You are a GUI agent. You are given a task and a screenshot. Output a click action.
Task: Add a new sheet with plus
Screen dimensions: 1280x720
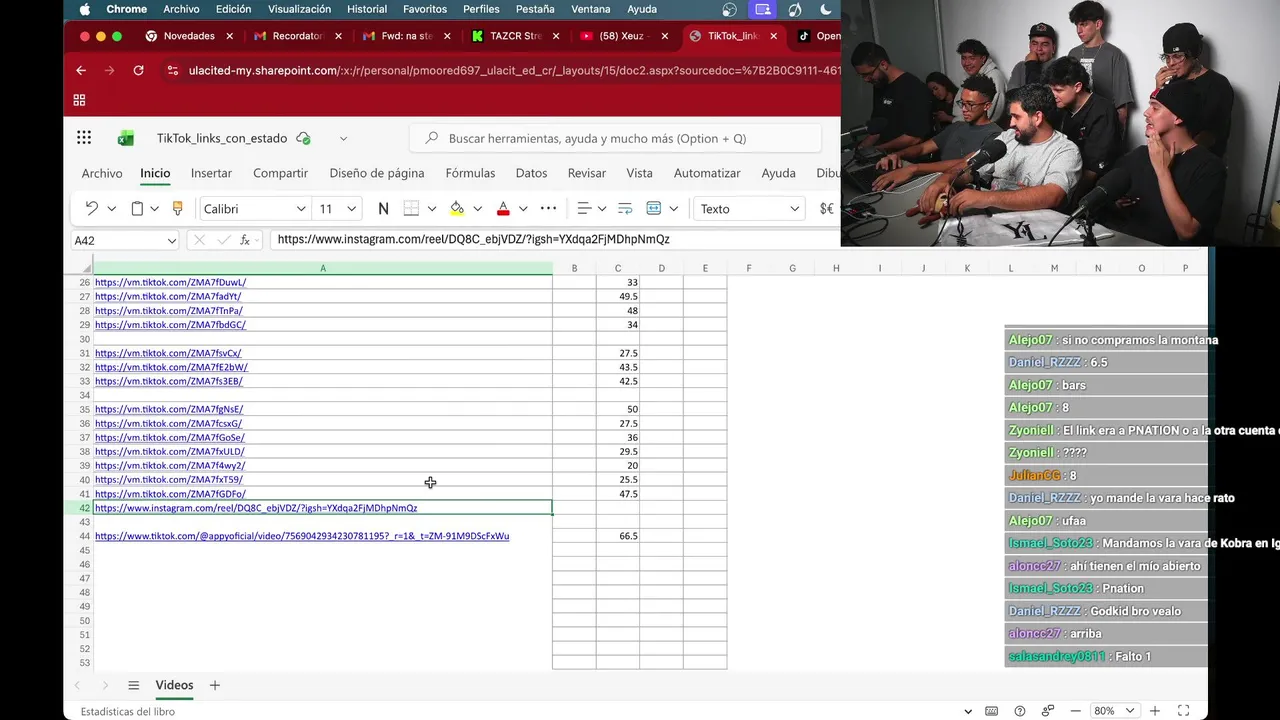coord(214,685)
